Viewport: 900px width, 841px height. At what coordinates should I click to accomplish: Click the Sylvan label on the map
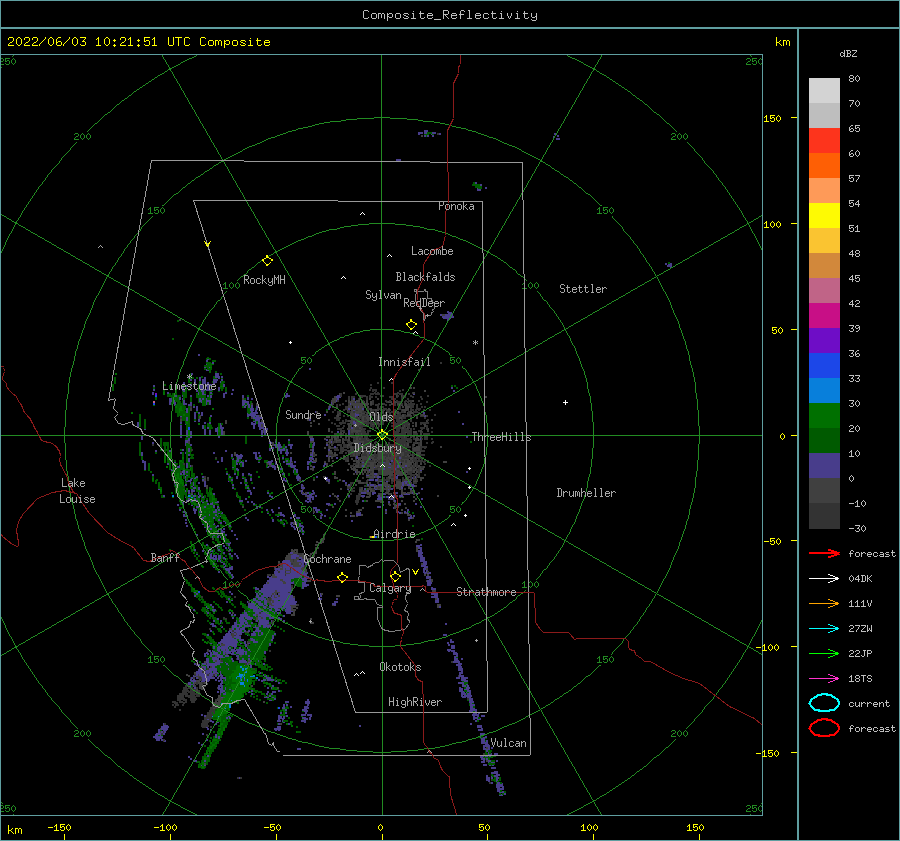coord(383,295)
